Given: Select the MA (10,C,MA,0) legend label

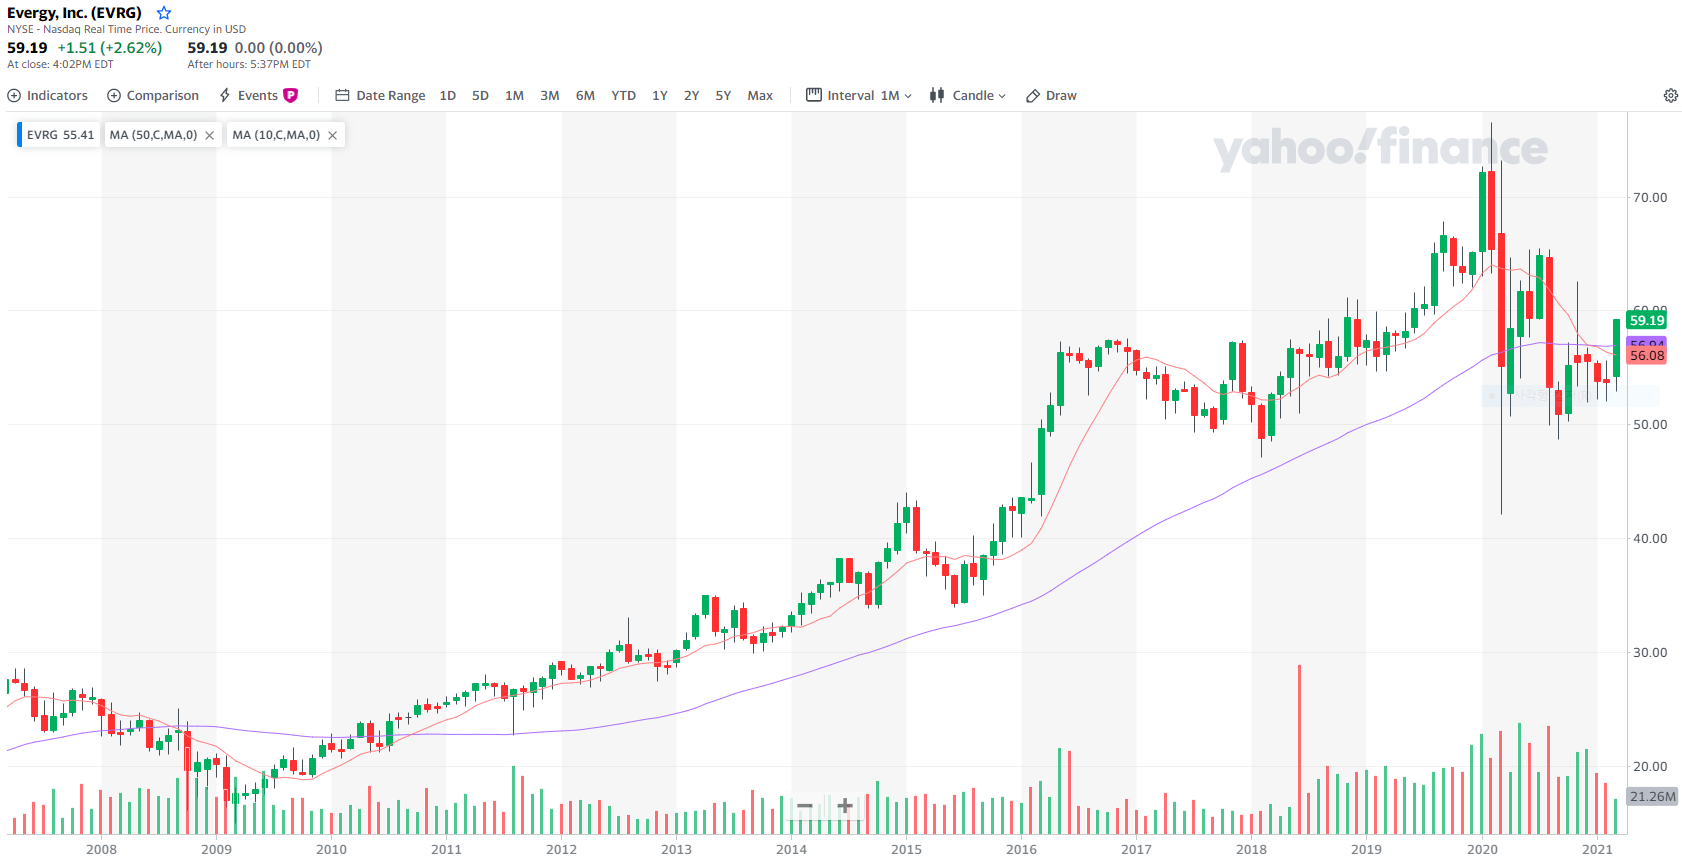Looking at the screenshot, I should (276, 135).
